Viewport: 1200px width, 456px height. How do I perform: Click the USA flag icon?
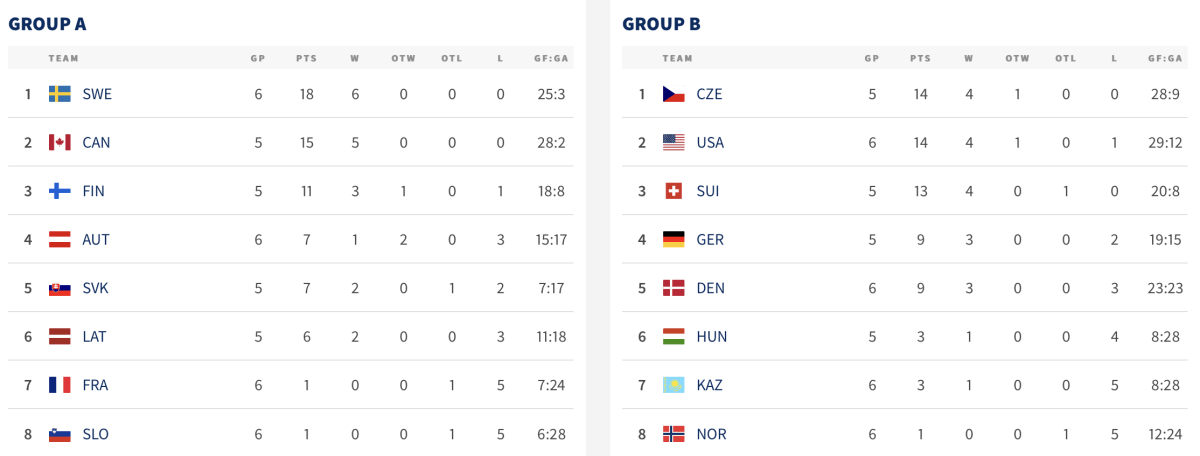pyautogui.click(x=674, y=143)
